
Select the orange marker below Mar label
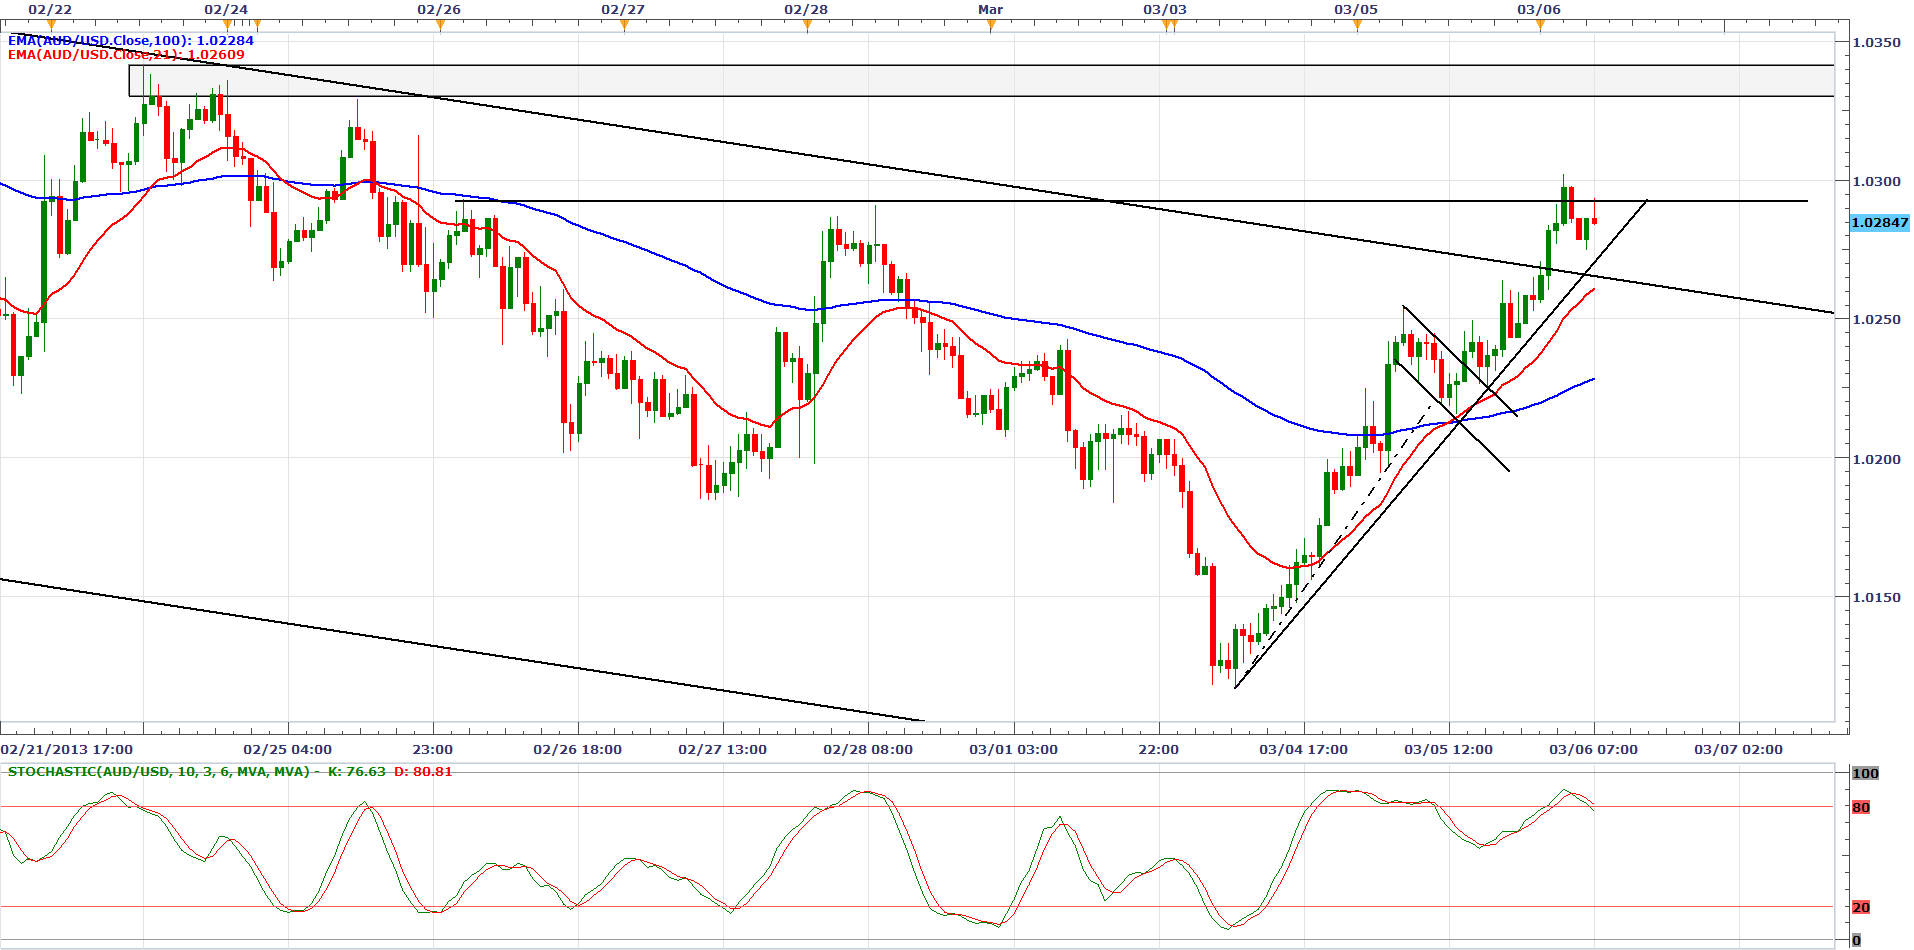coord(991,26)
